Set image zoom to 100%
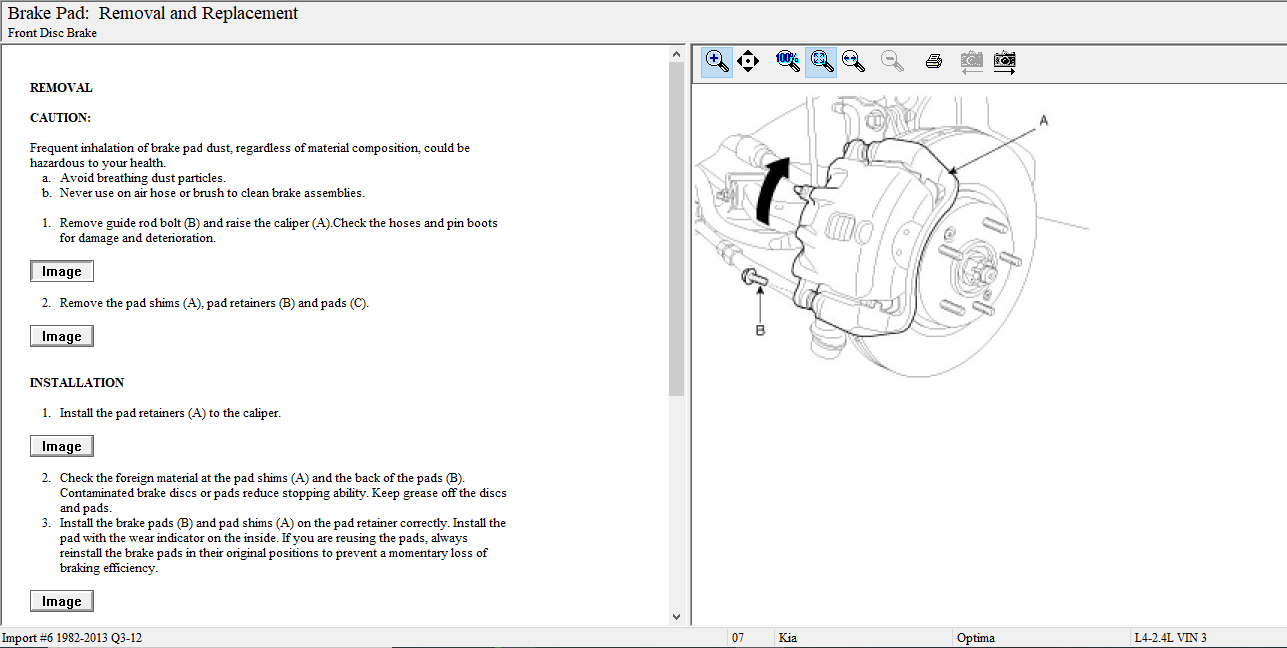 tap(788, 62)
